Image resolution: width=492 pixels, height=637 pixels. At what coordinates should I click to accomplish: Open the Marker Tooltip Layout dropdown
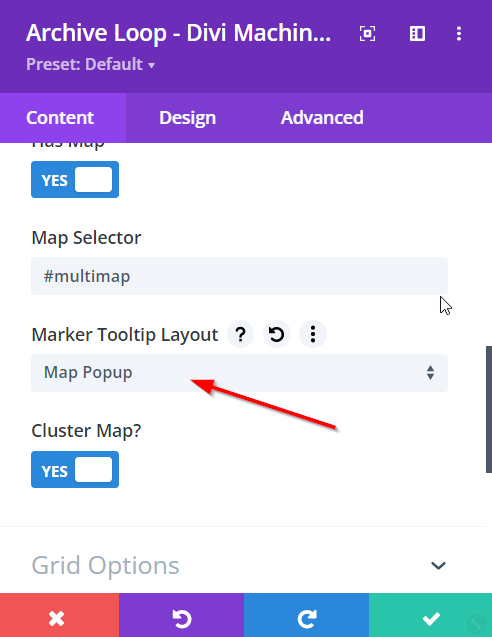click(239, 373)
